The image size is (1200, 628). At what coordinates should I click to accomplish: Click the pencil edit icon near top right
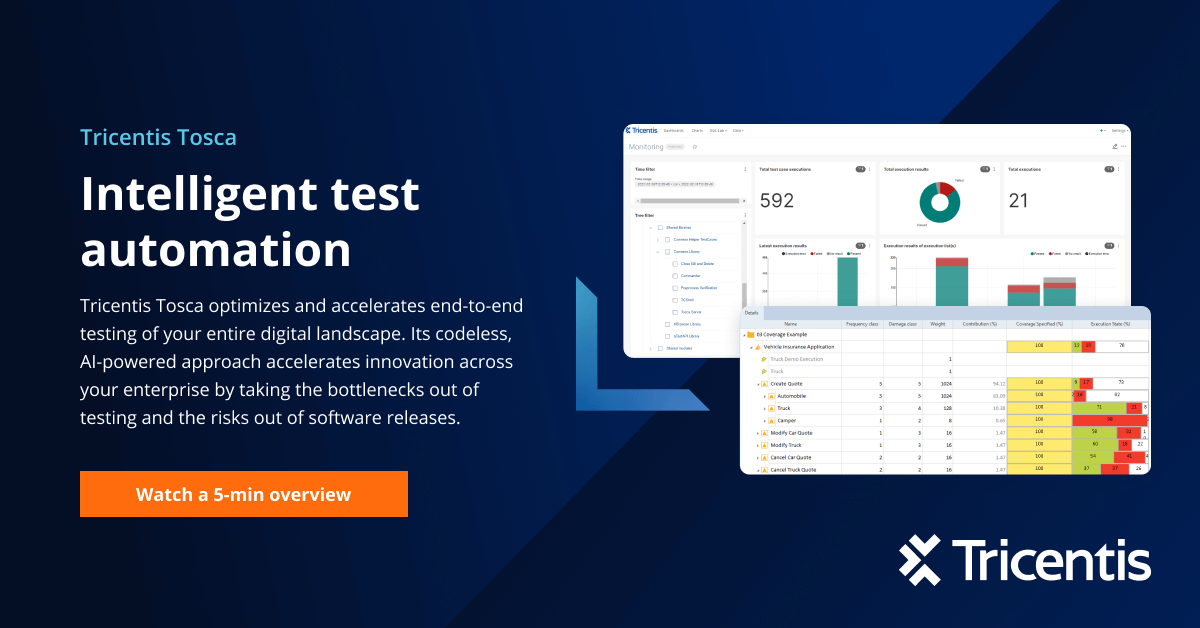[1115, 146]
